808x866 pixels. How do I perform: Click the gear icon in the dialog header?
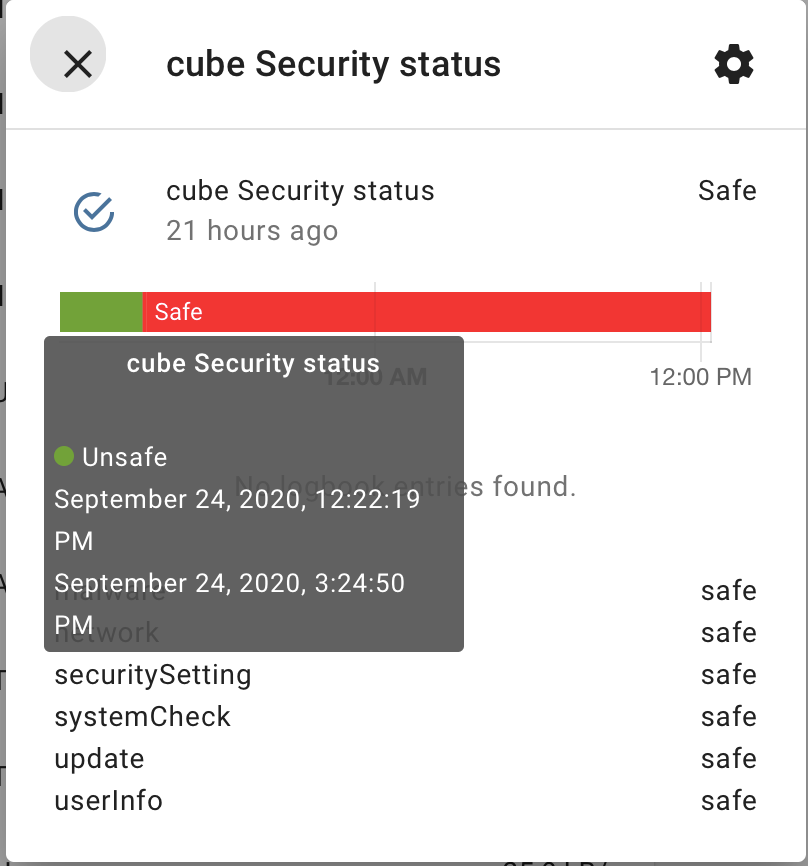[733, 64]
